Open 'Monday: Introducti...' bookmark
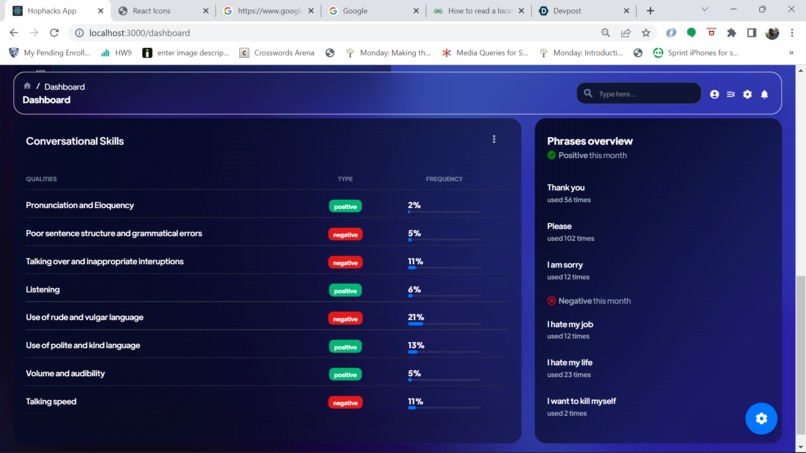 click(581, 52)
